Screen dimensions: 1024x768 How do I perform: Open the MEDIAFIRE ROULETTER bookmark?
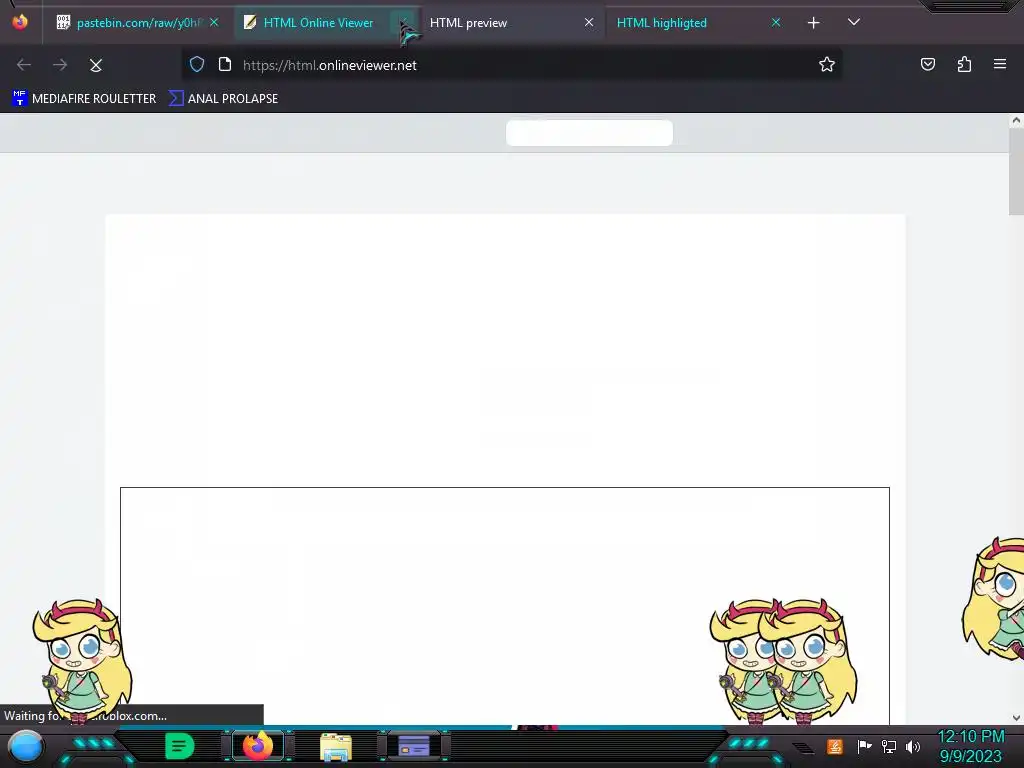(84, 99)
